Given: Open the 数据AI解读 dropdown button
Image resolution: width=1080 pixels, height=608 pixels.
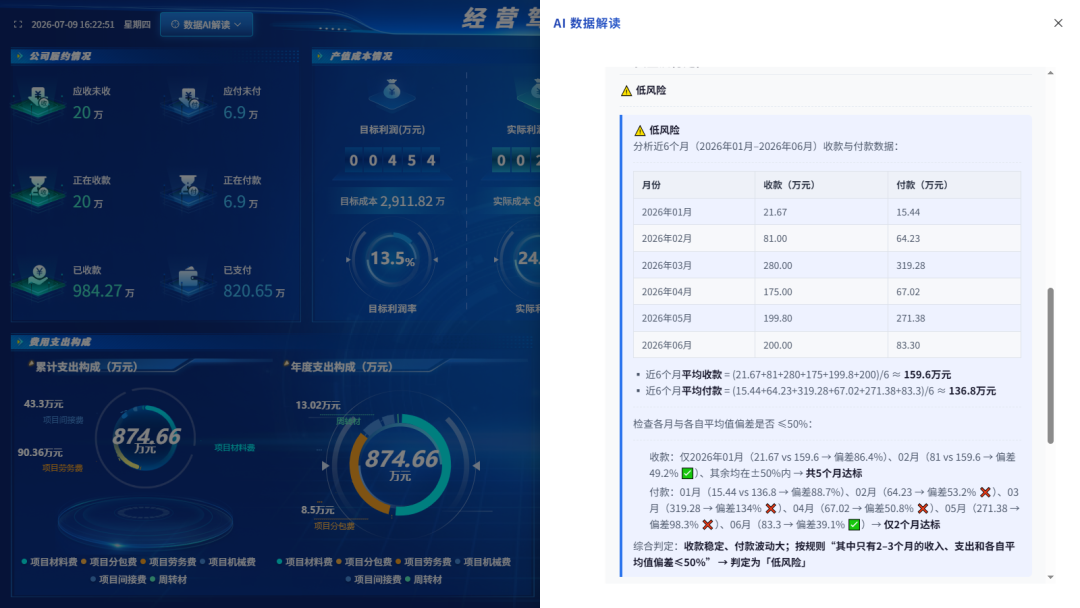Looking at the screenshot, I should [206, 24].
